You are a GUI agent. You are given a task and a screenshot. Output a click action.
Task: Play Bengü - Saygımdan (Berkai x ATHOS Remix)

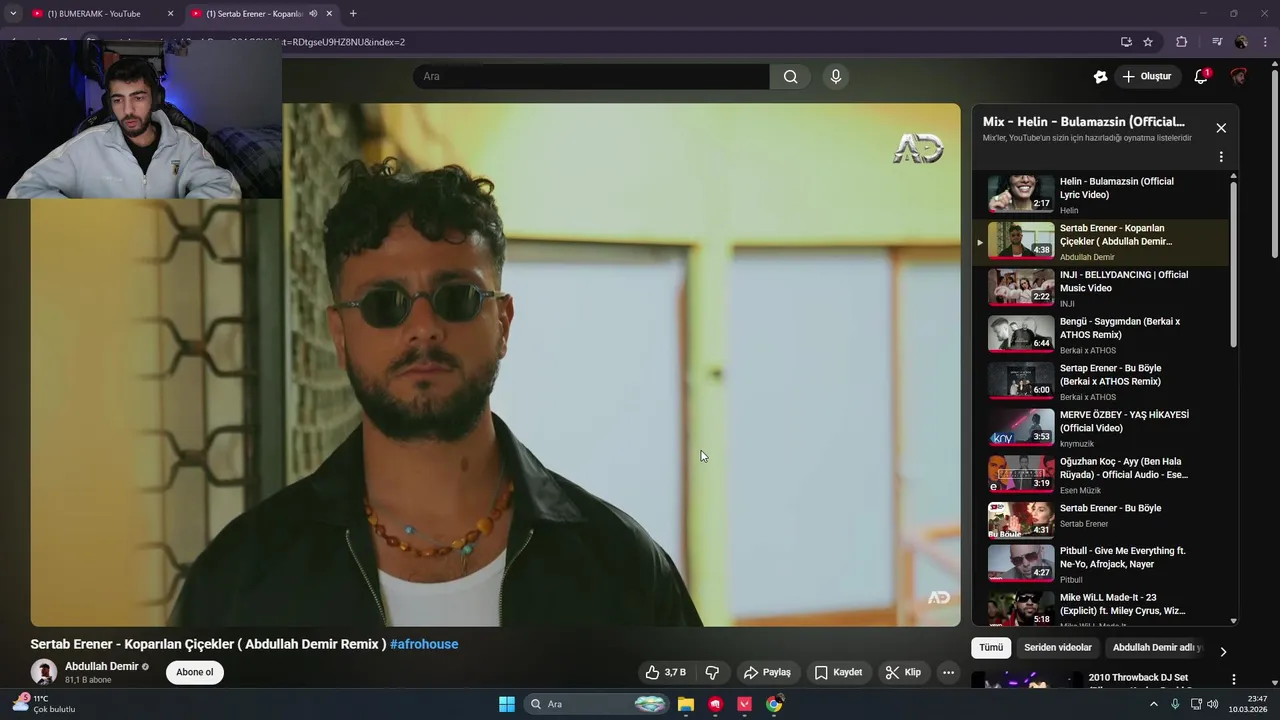click(x=1100, y=335)
